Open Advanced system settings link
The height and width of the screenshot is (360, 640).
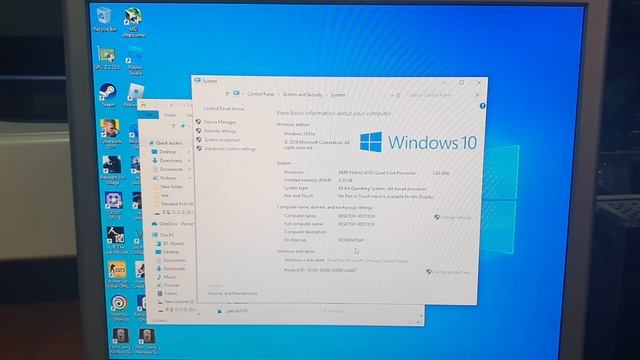(230, 149)
